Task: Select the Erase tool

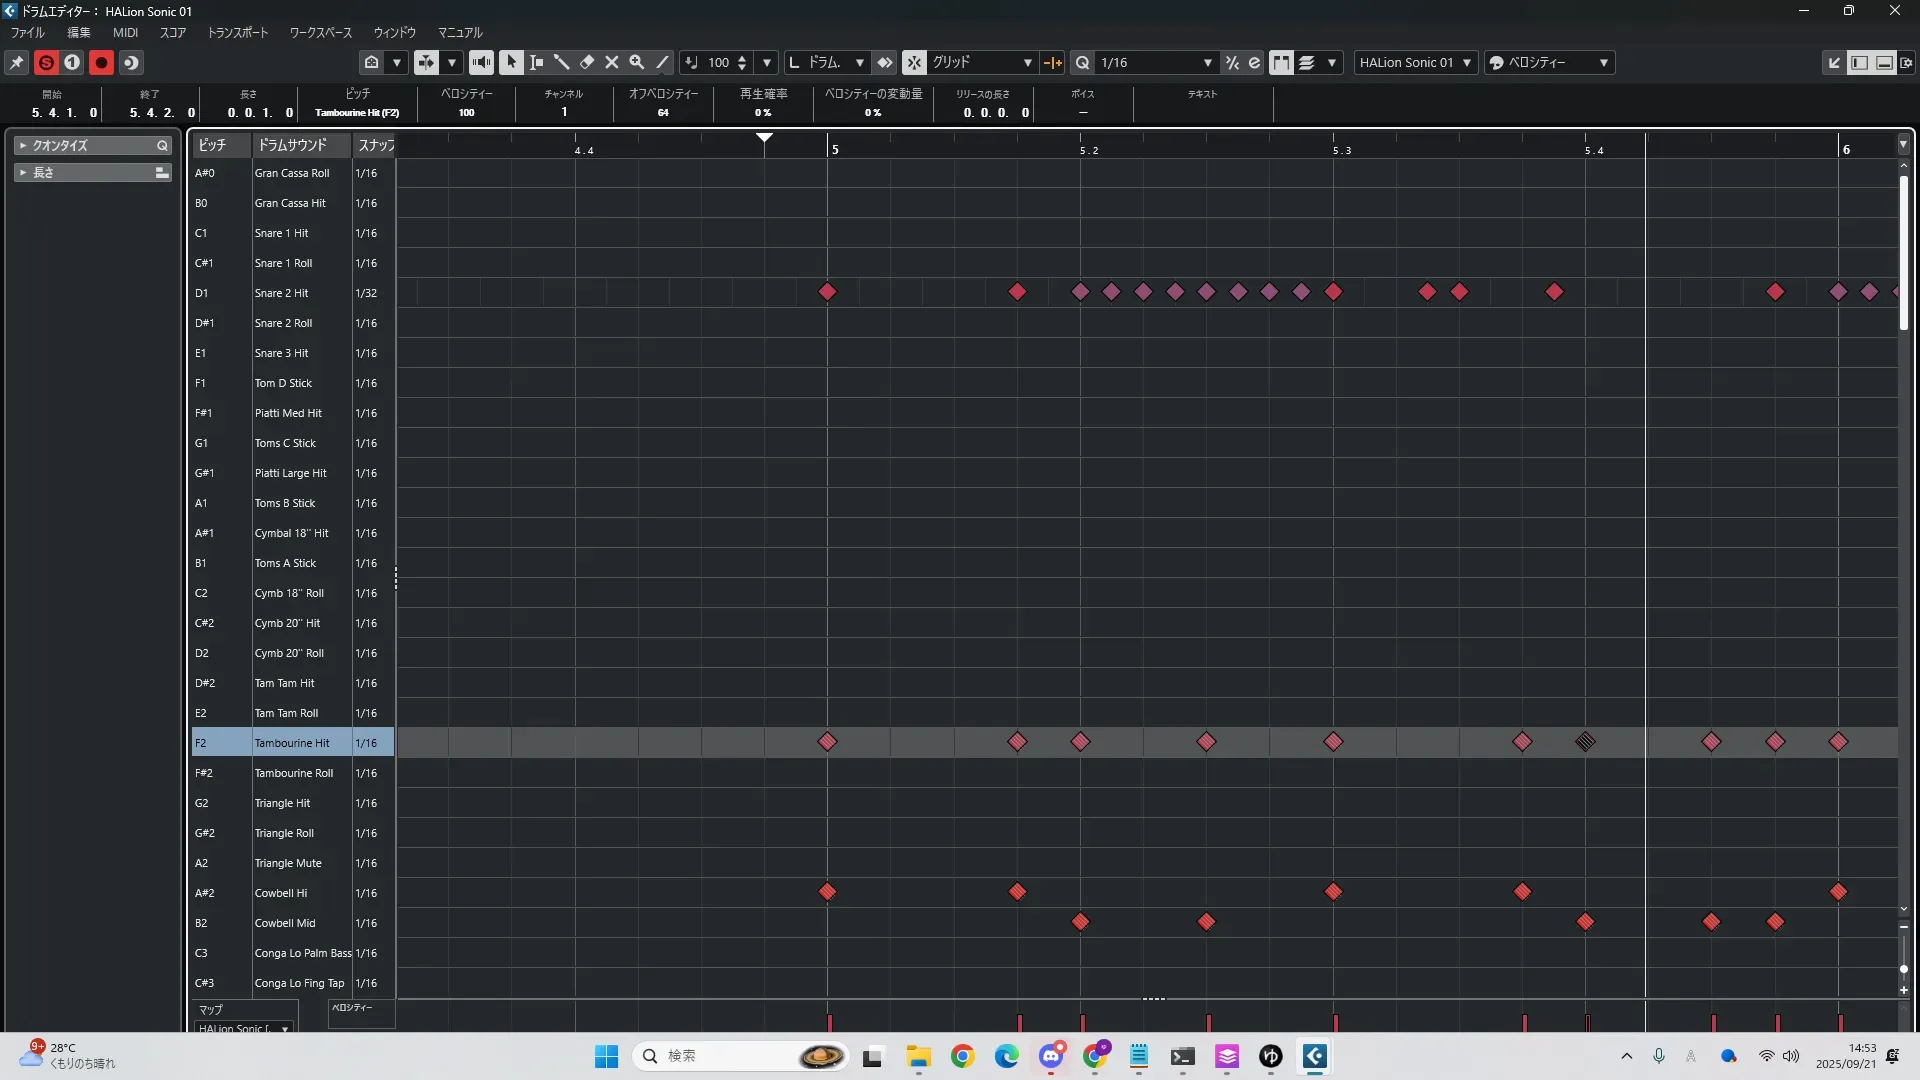Action: point(587,62)
